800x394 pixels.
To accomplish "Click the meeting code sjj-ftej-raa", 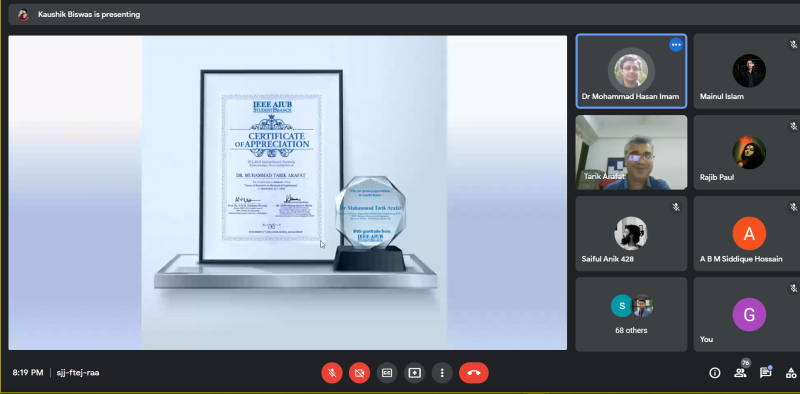I will [79, 373].
